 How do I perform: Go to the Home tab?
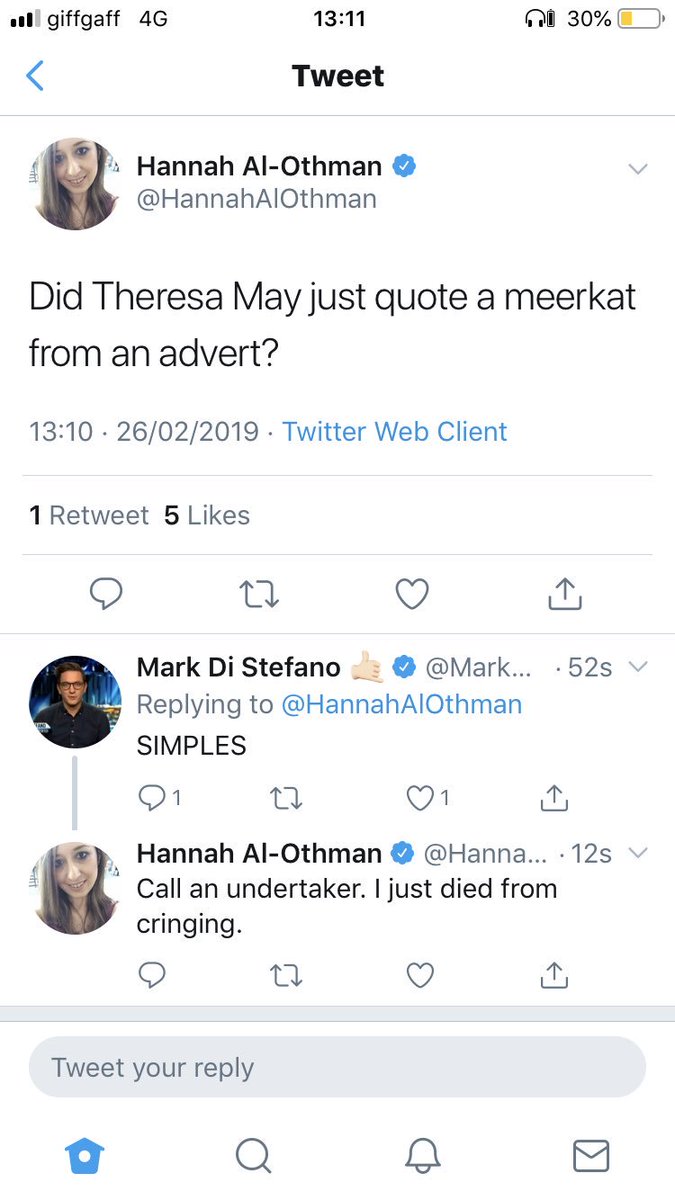84,1156
